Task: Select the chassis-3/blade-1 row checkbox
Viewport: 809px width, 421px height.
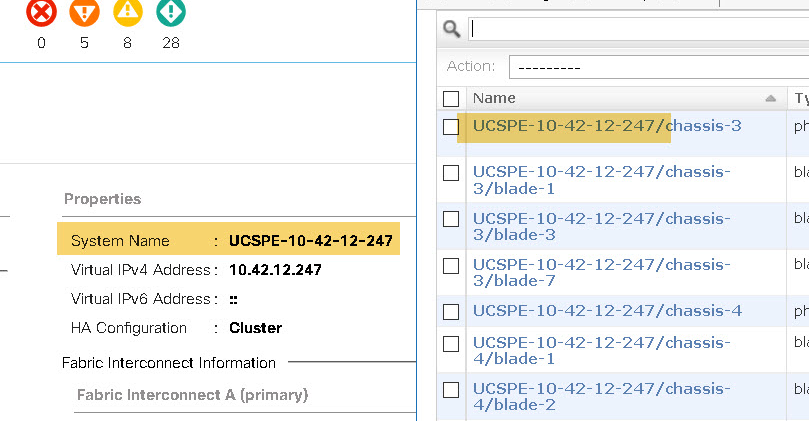Action: click(451, 173)
